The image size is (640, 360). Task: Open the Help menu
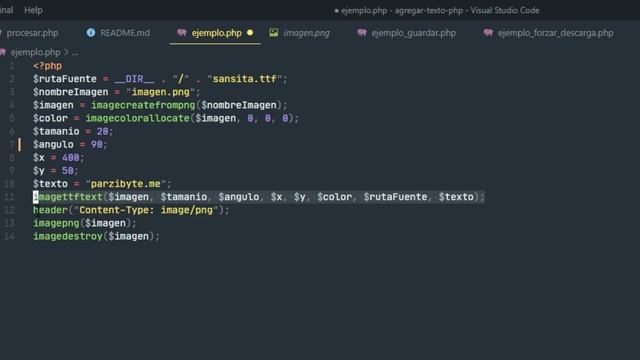pyautogui.click(x=33, y=10)
